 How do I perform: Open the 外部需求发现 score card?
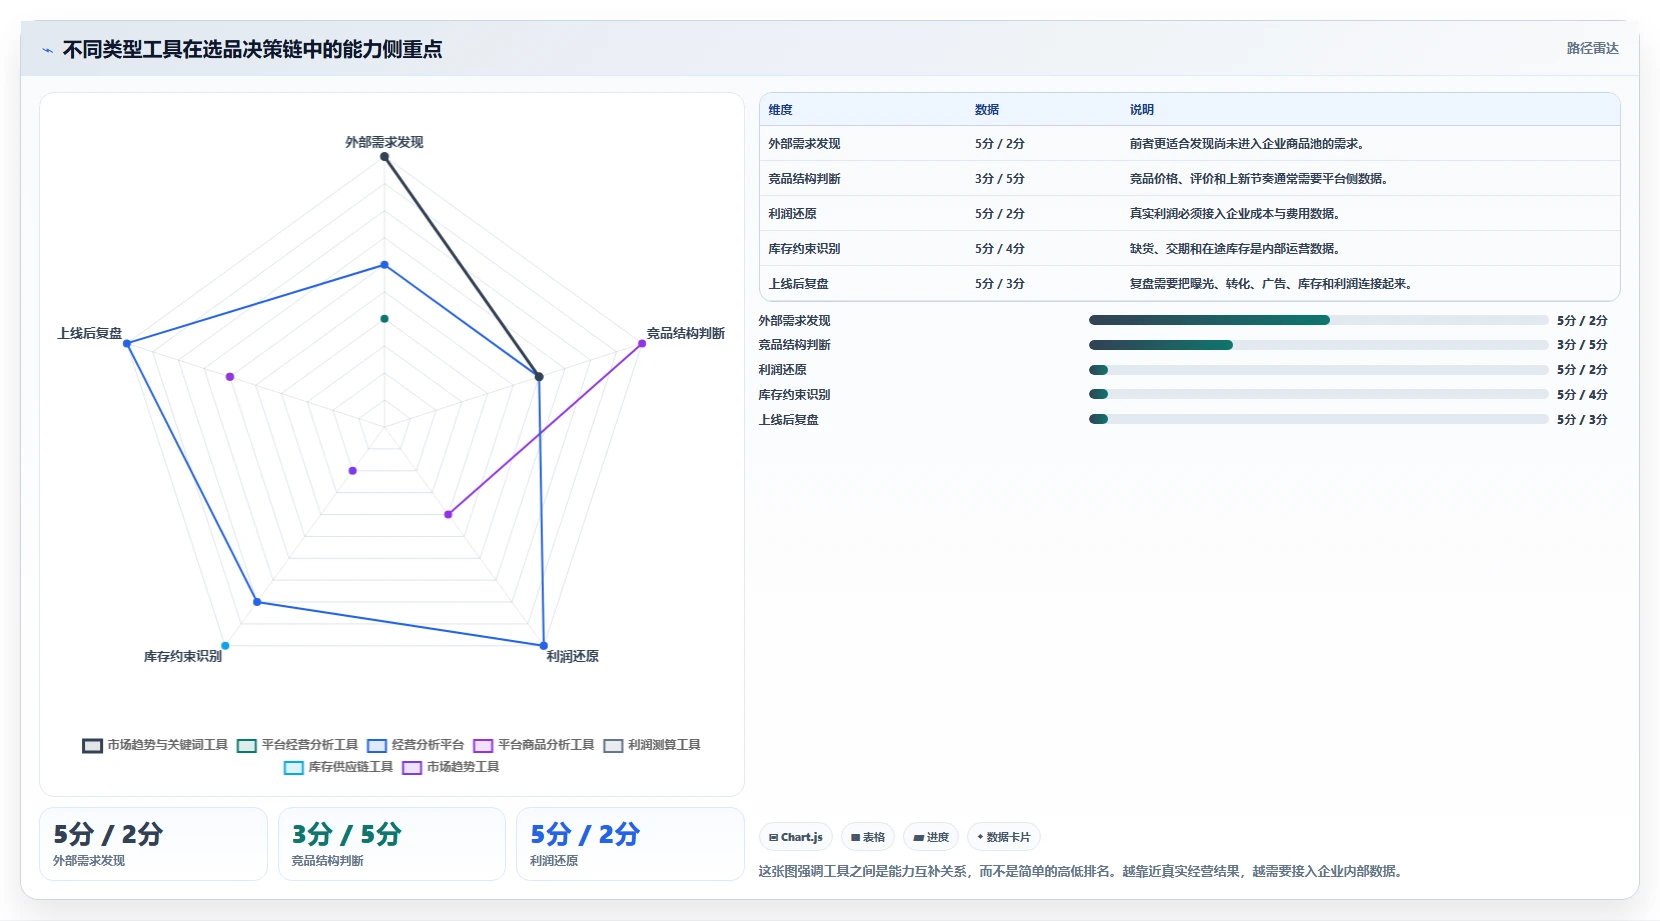(x=153, y=844)
